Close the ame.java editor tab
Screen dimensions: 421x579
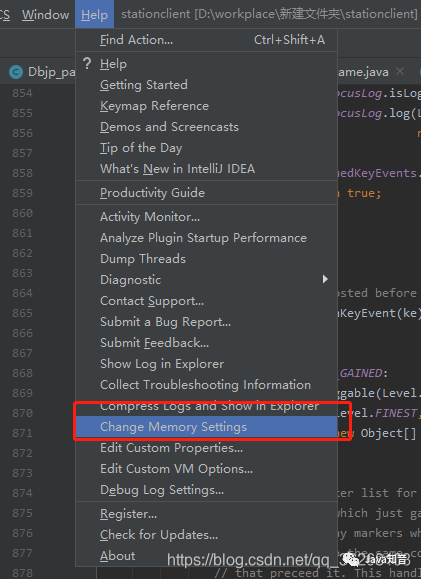tap(400, 71)
